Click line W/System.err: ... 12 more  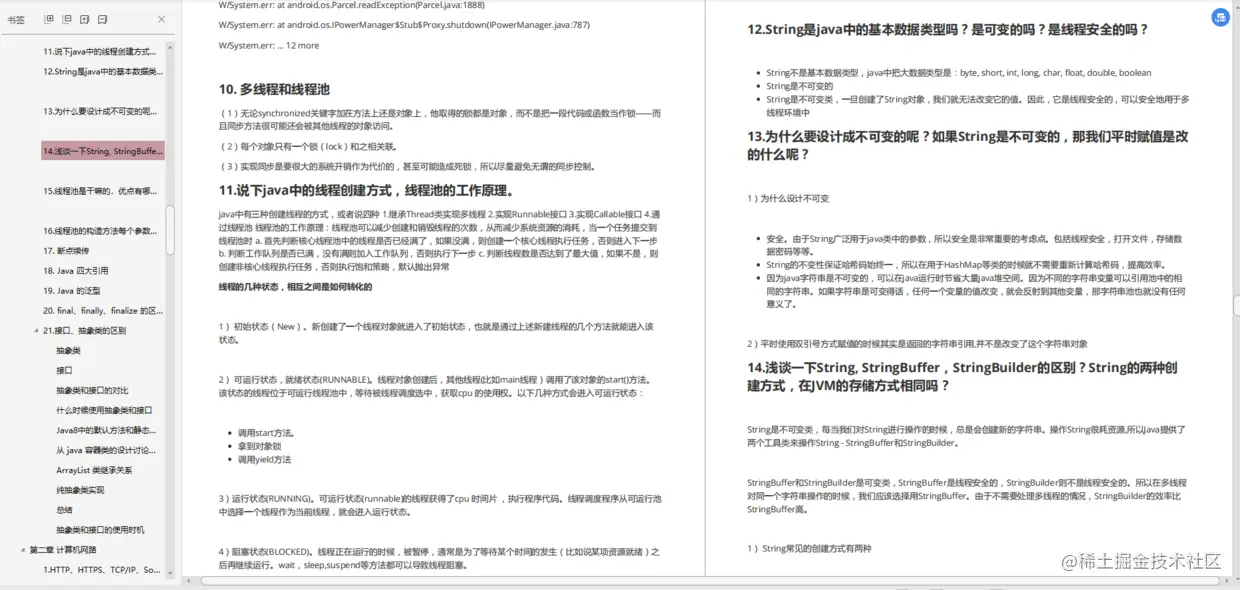click(x=269, y=45)
